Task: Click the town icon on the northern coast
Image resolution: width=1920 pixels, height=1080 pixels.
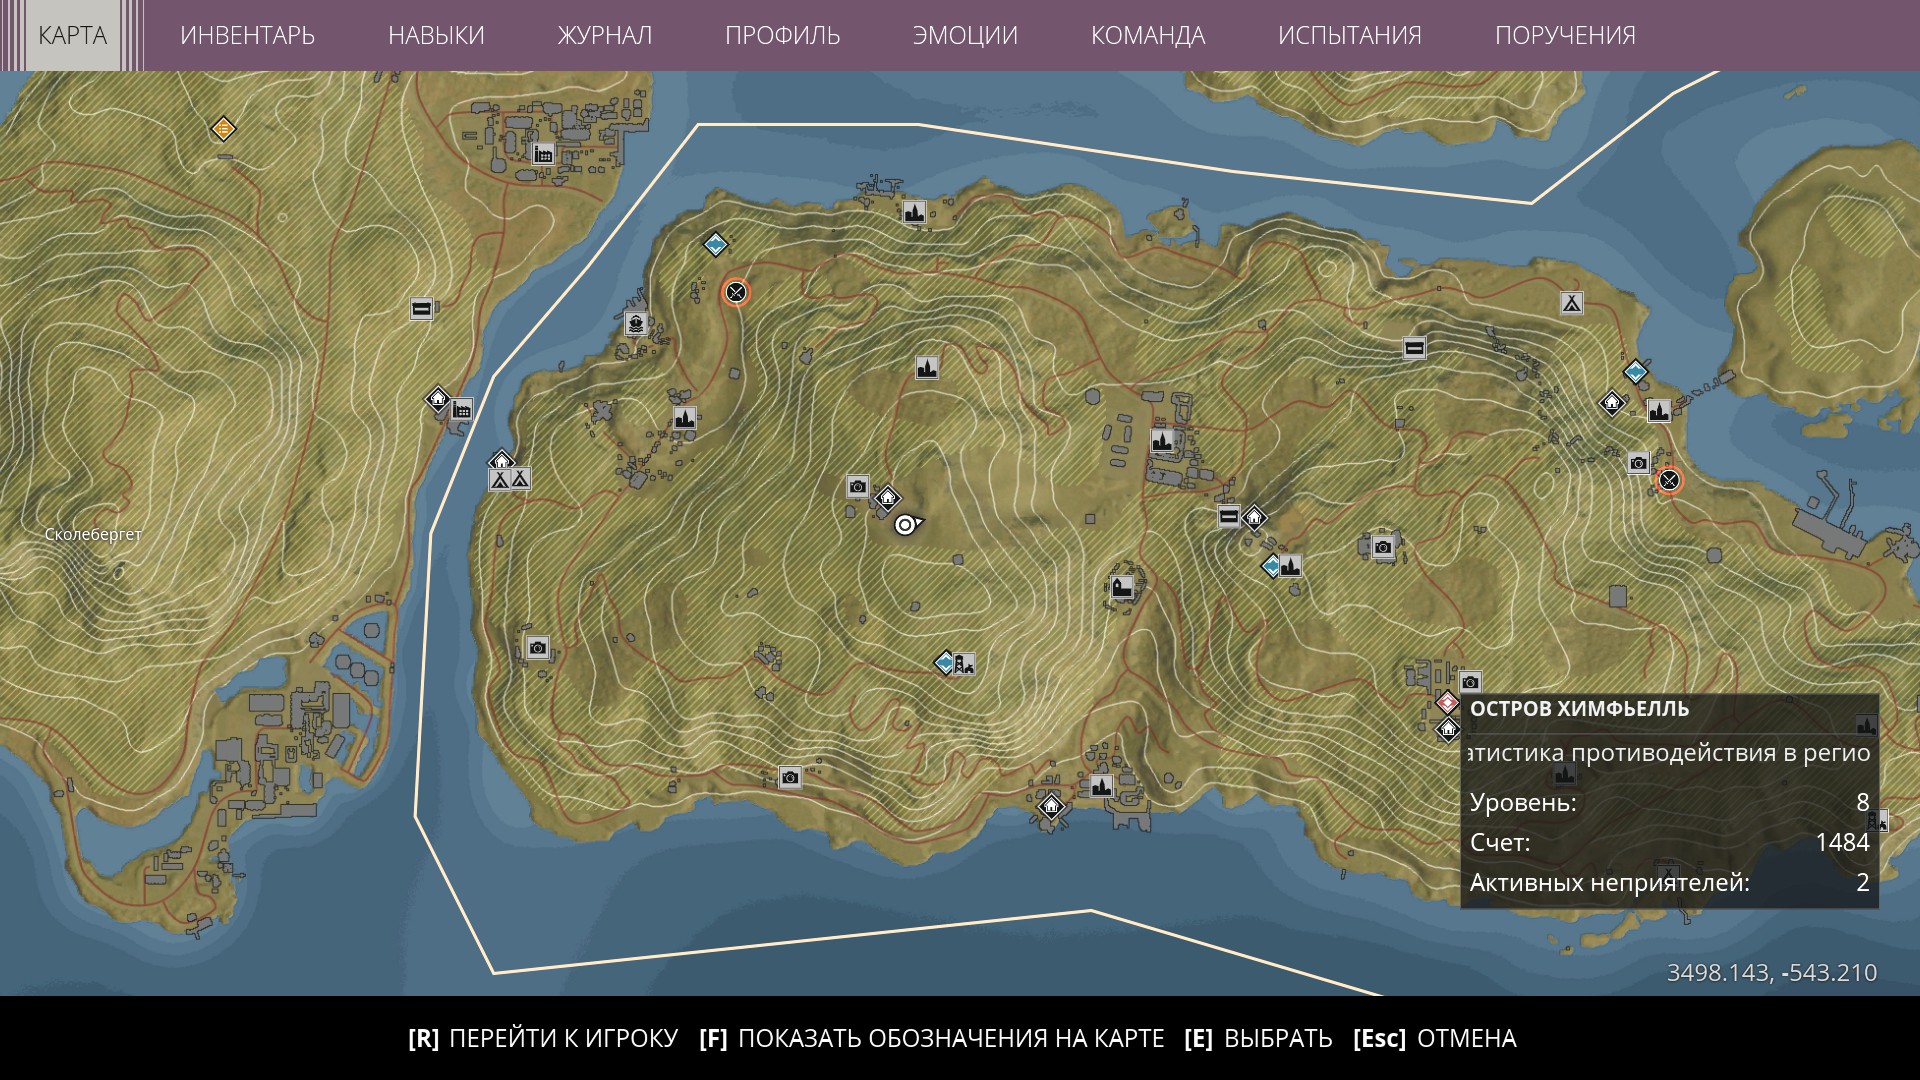Action: pyautogui.click(x=914, y=212)
